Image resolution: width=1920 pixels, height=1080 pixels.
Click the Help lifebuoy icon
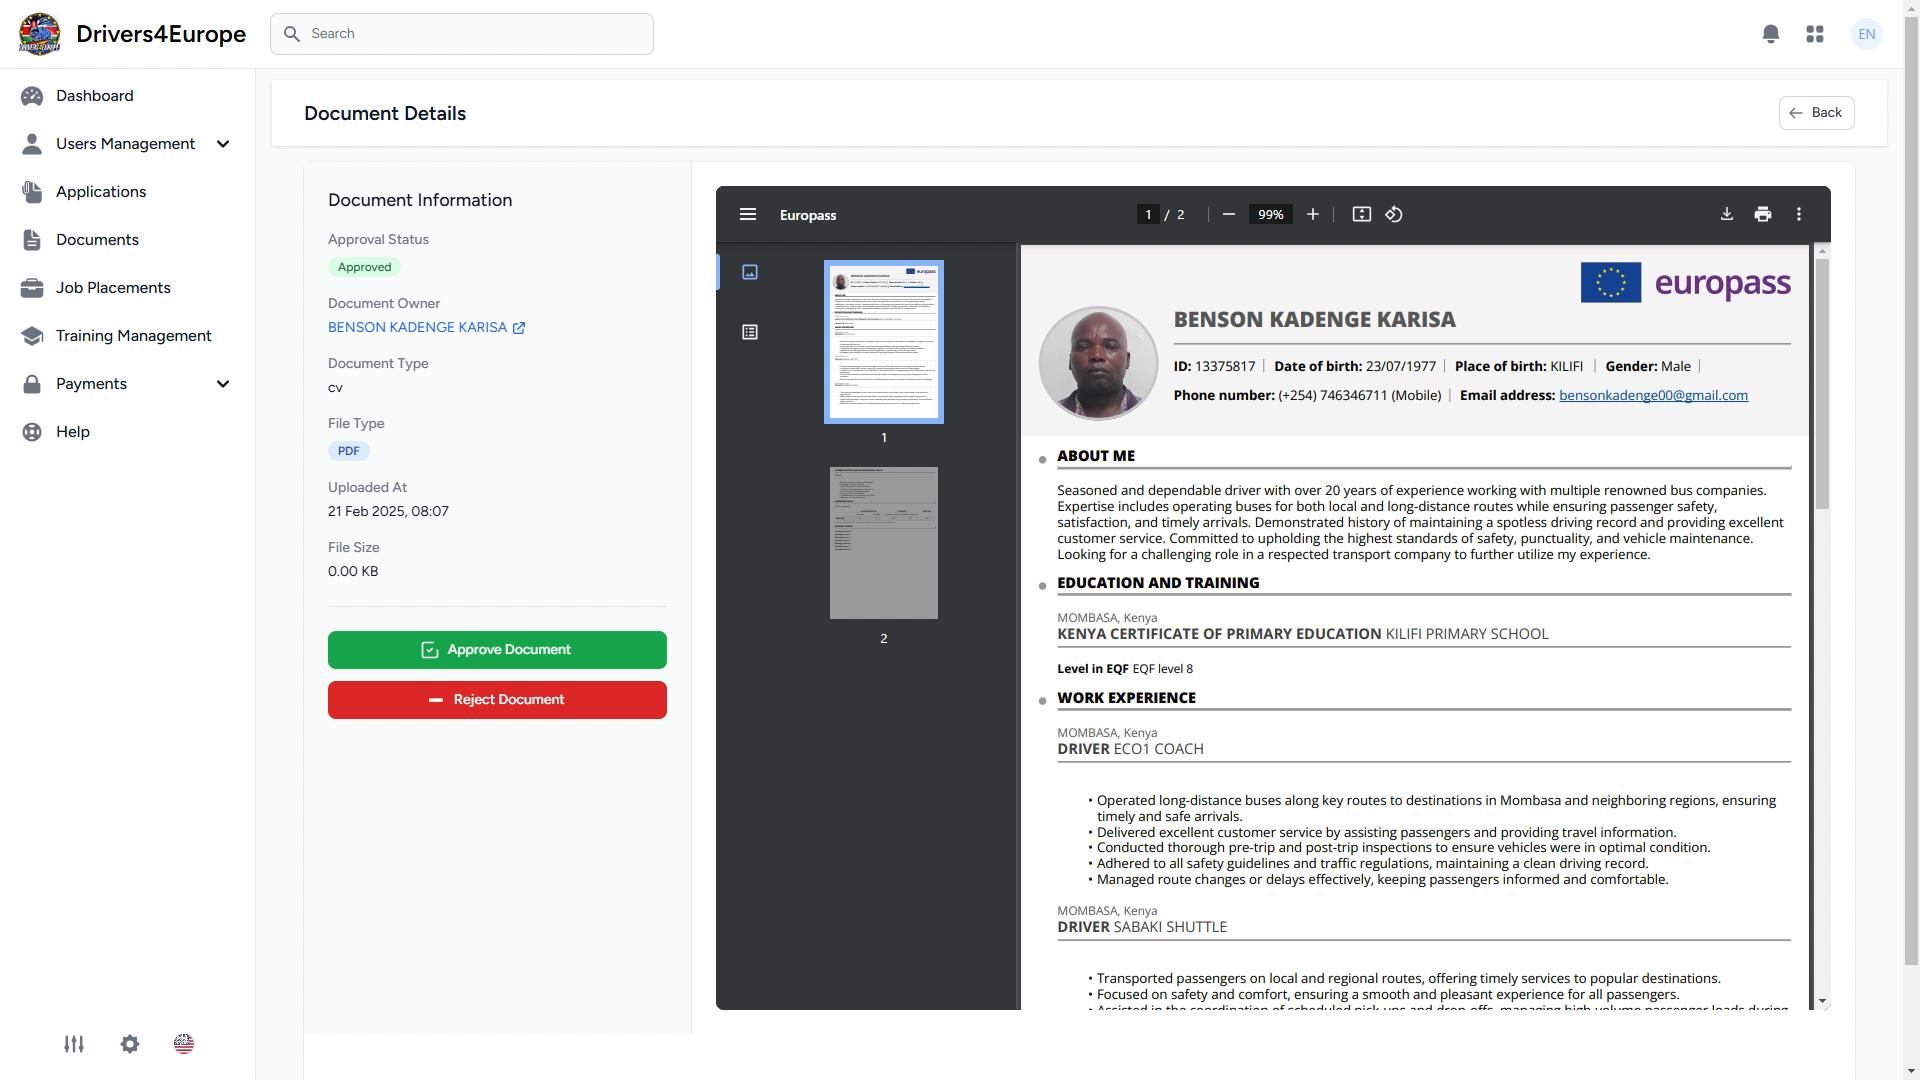[32, 432]
